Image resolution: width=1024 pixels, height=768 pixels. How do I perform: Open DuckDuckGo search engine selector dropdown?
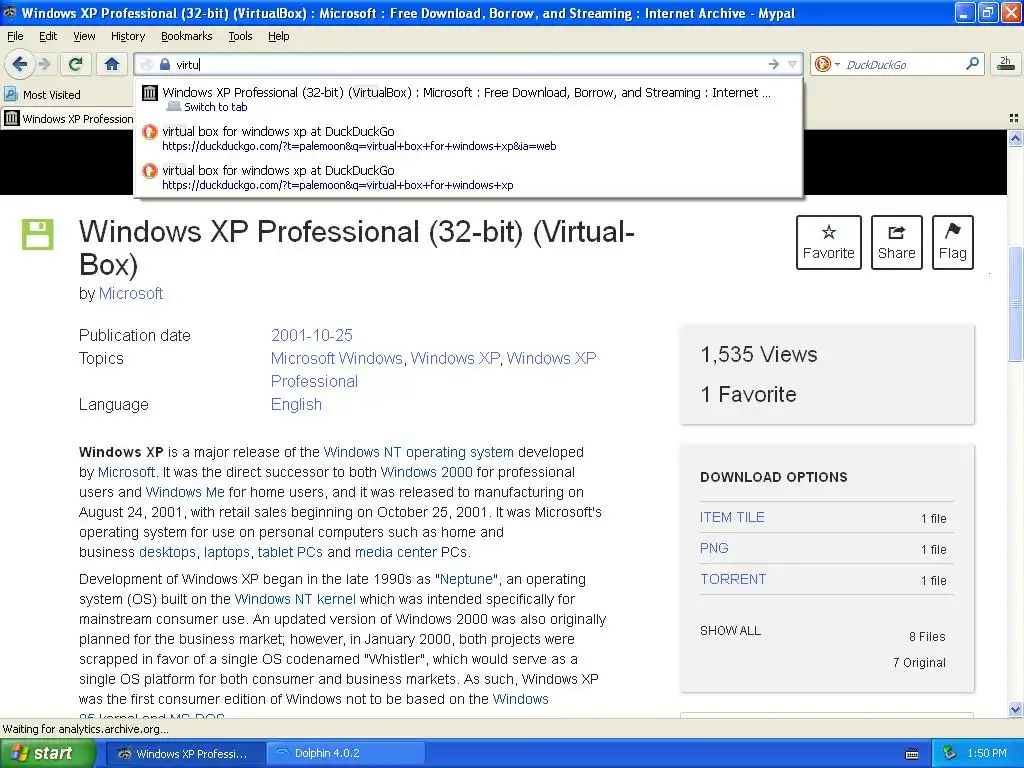point(826,64)
